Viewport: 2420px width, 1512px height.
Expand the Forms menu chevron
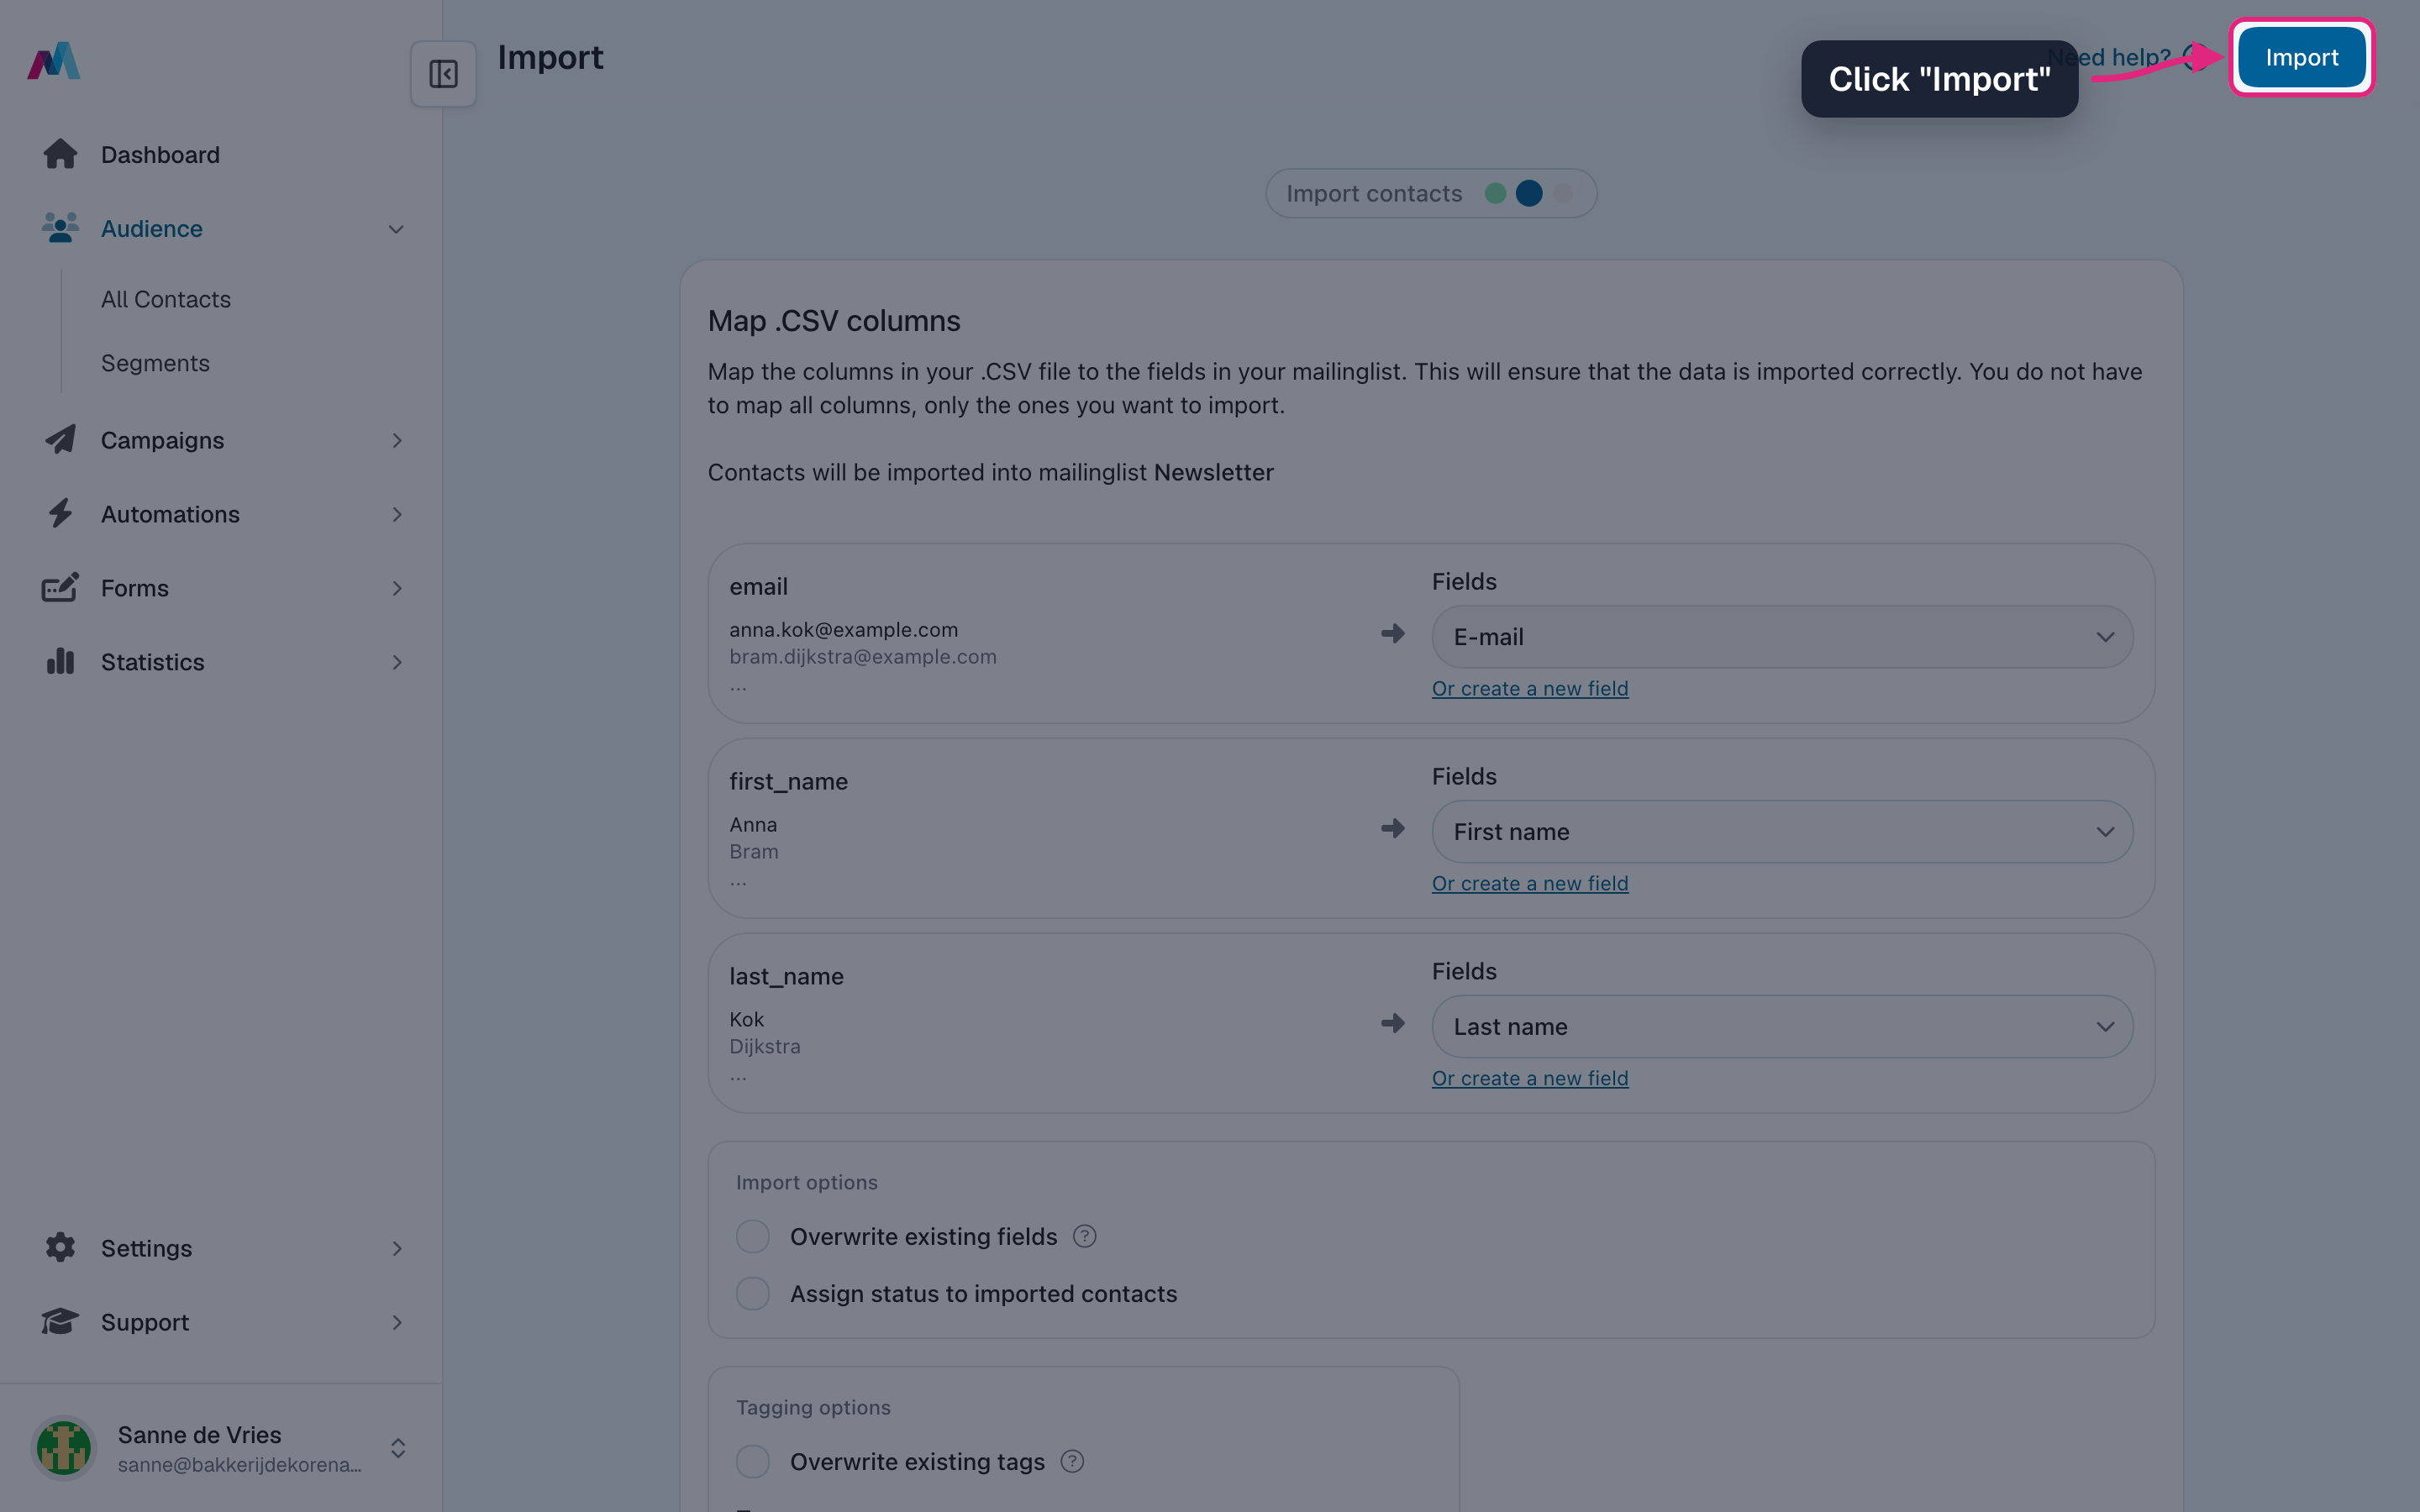click(397, 589)
